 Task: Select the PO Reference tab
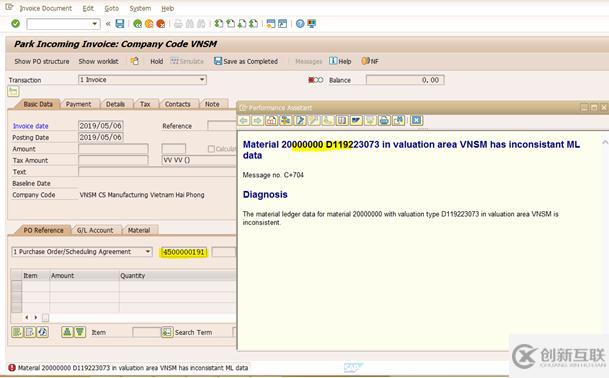pos(43,230)
